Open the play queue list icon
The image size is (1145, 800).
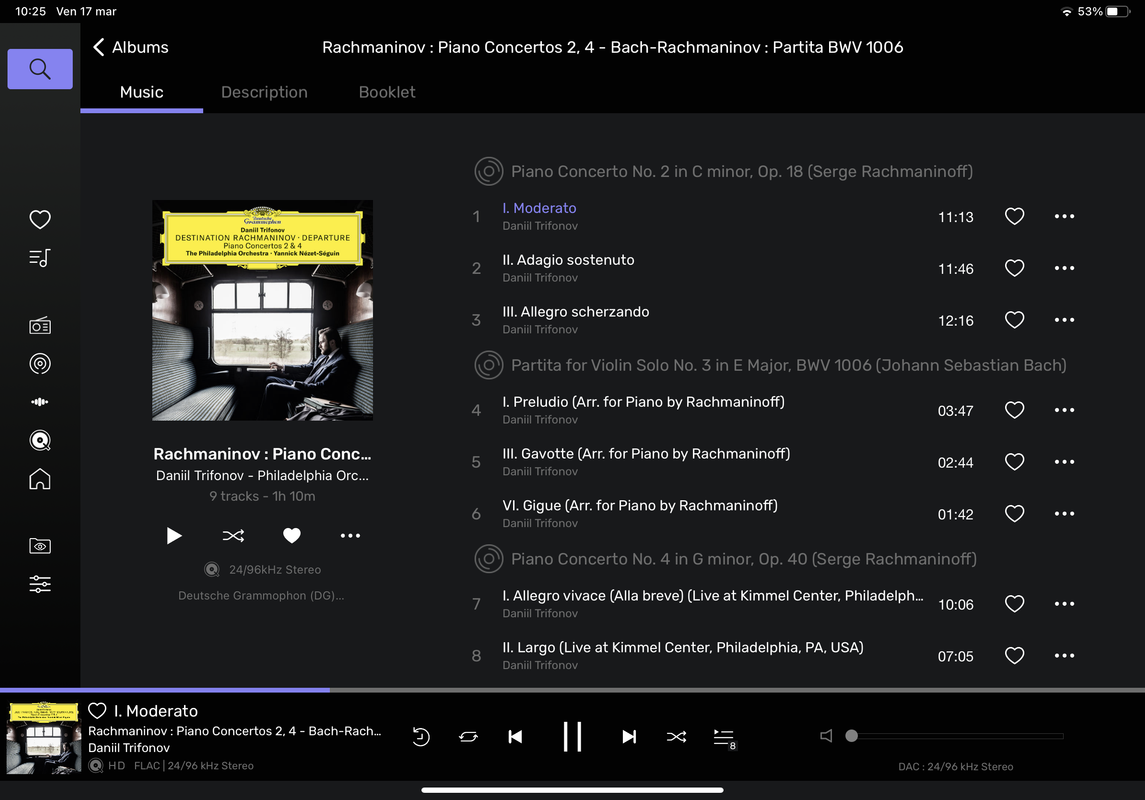pos(724,738)
